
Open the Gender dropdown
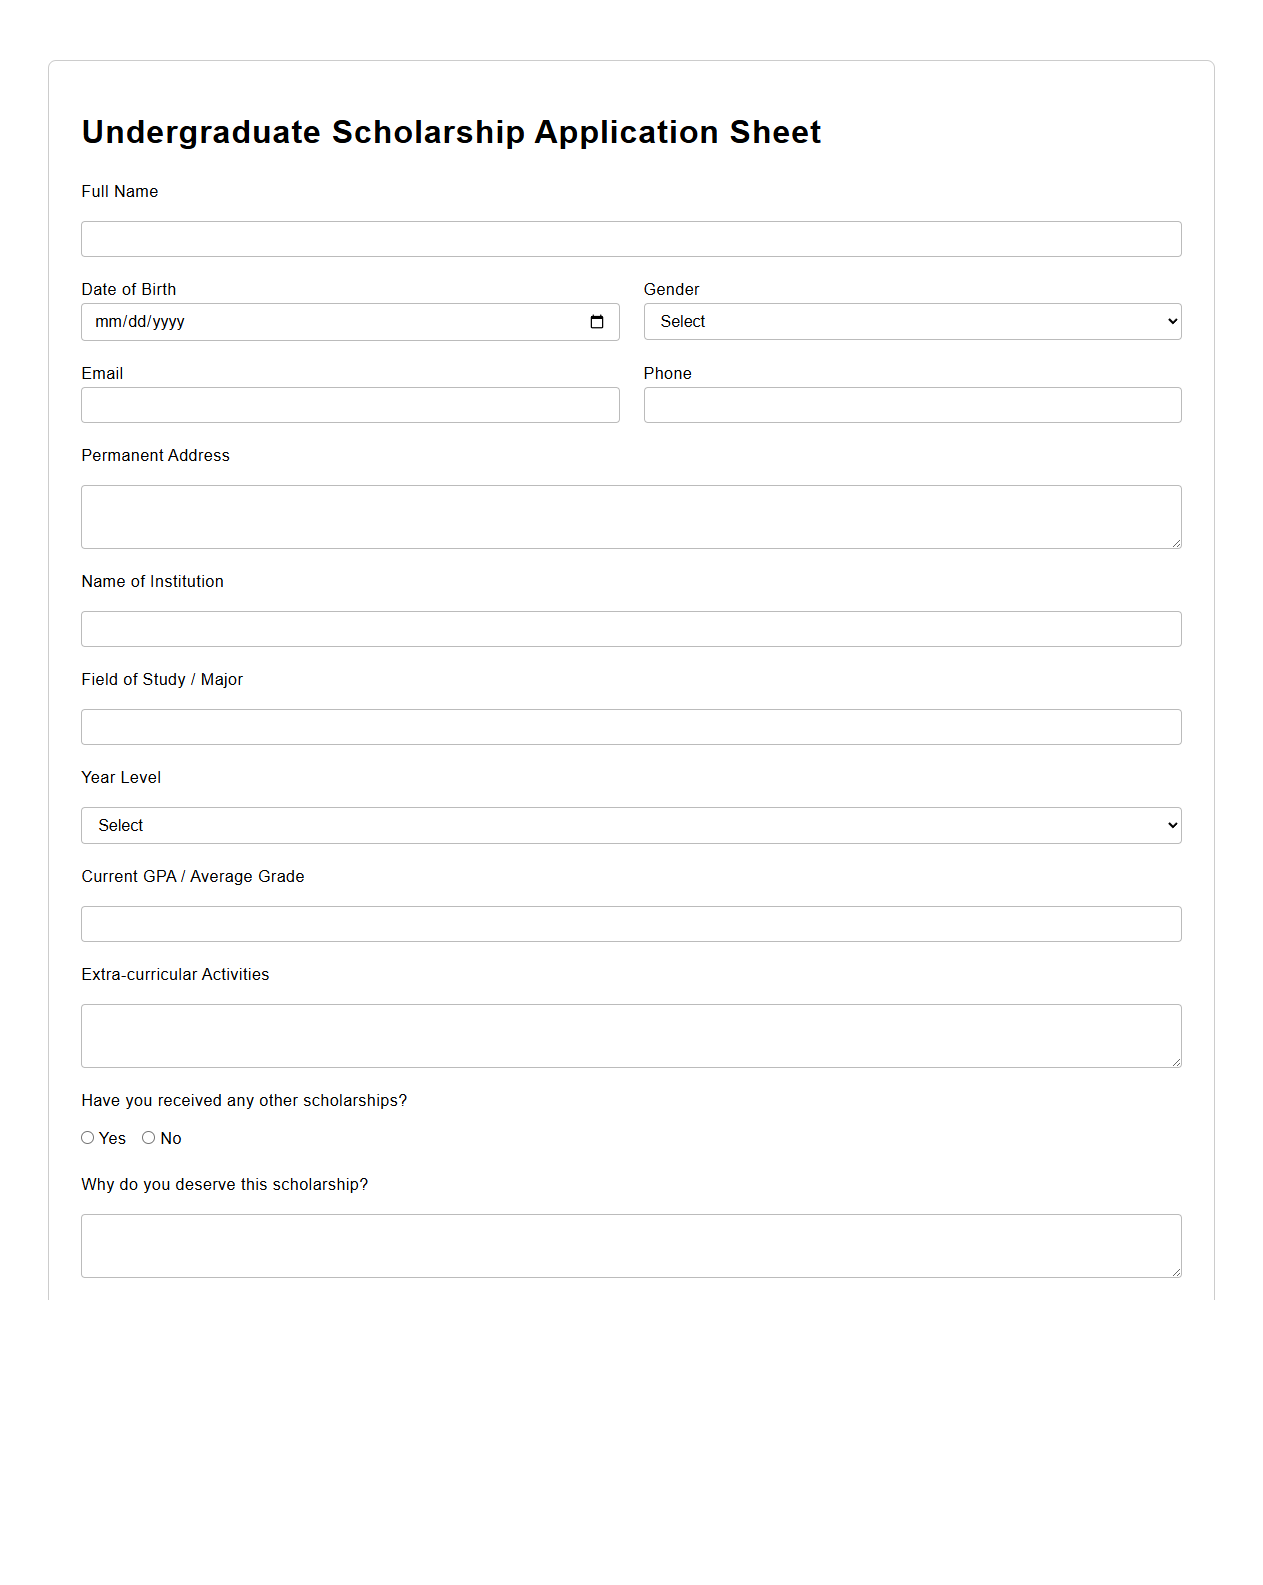tap(911, 321)
